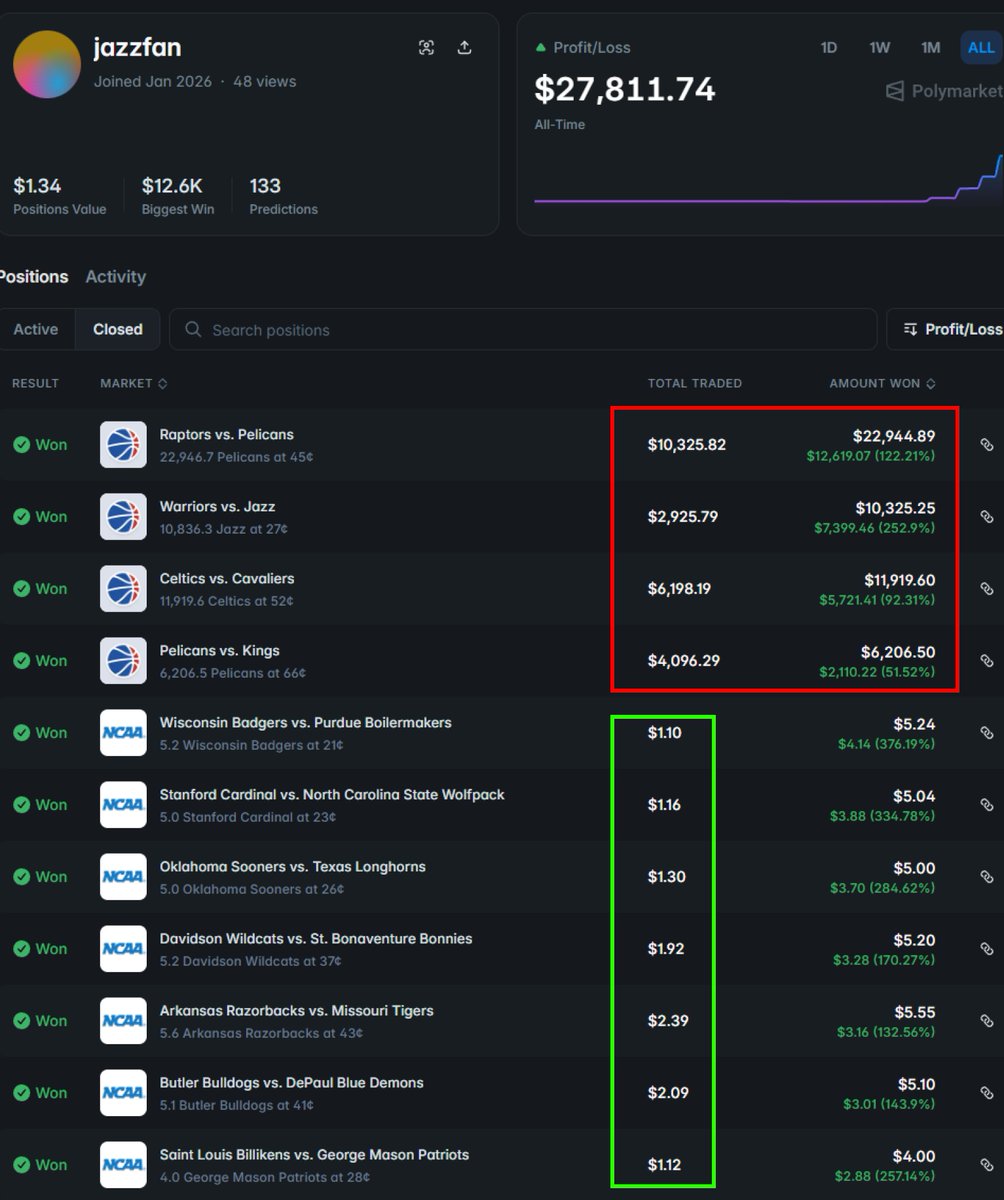Screen dimensions: 1004x1200
Task: Click NCAA logo for Stanford Cardinal row
Action: [x=123, y=805]
